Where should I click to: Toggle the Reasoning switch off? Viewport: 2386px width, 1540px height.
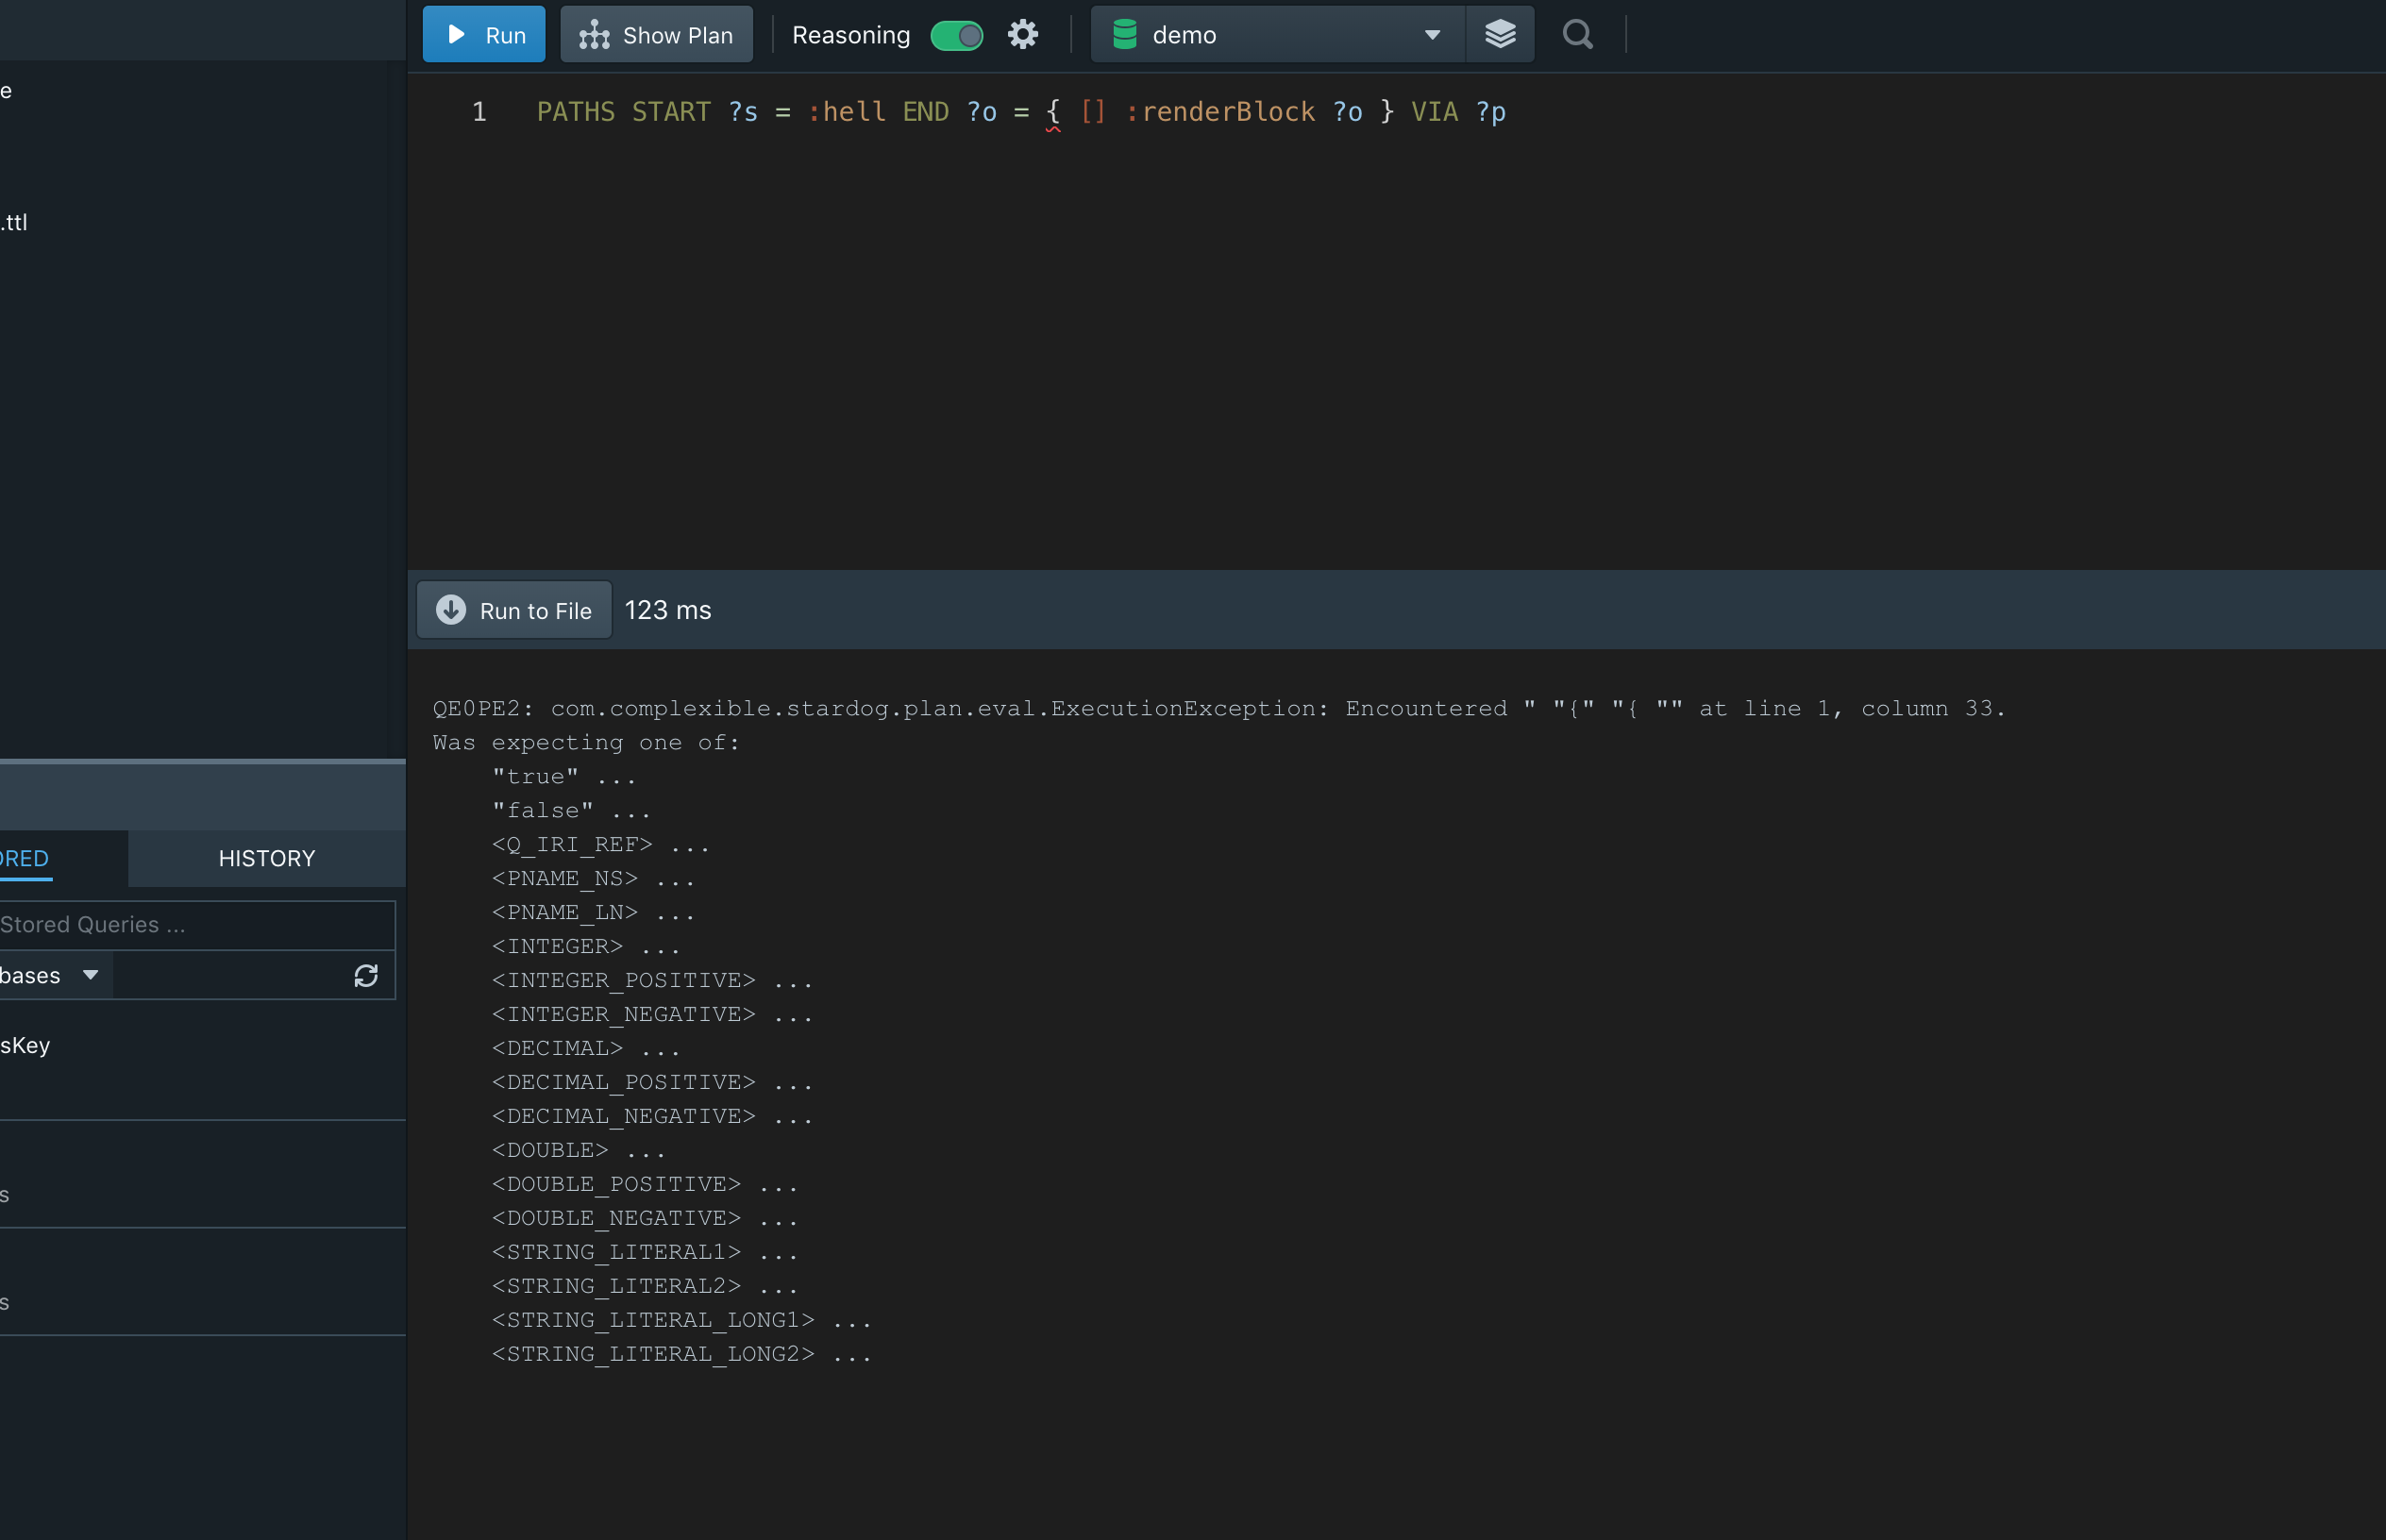click(x=956, y=35)
